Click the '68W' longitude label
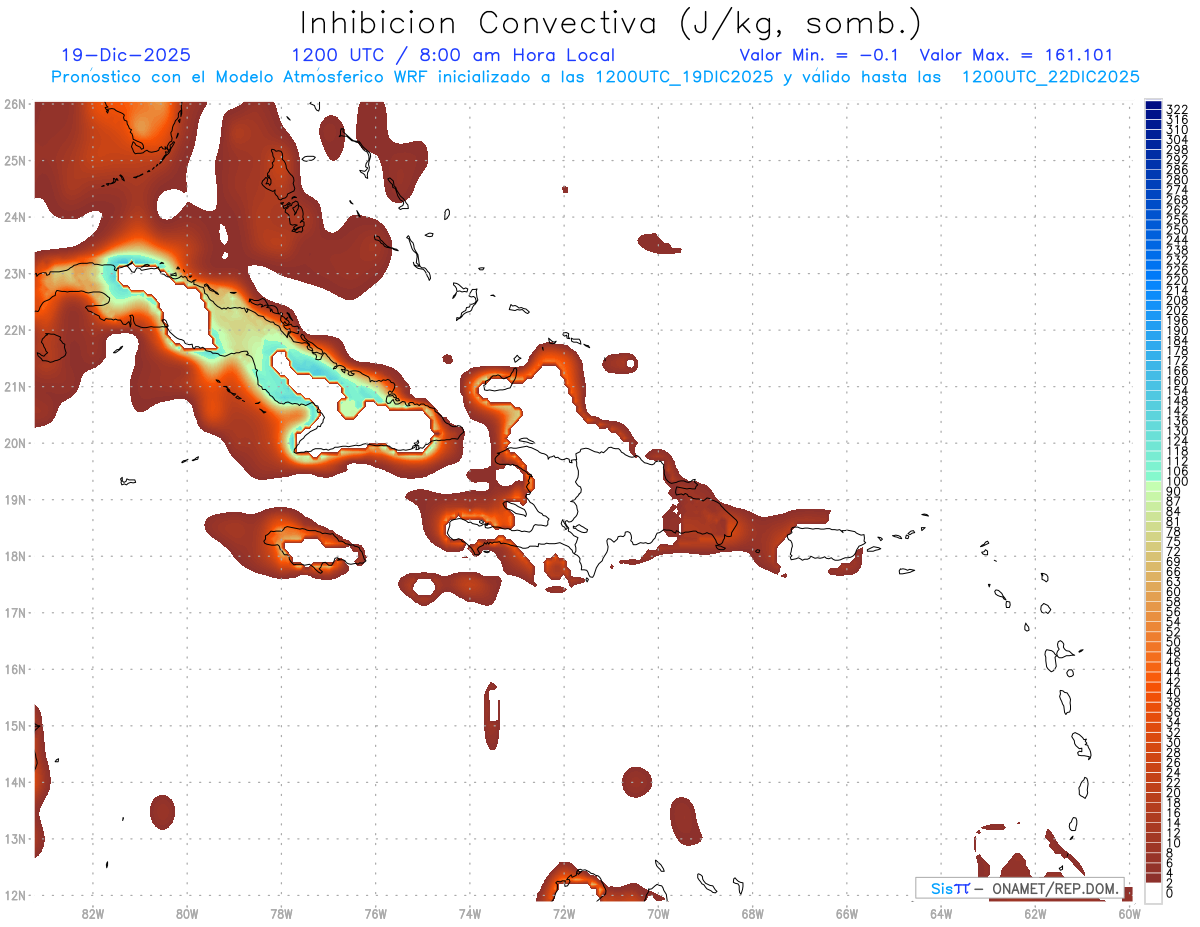Viewport: 1200px width, 927px height. click(753, 913)
